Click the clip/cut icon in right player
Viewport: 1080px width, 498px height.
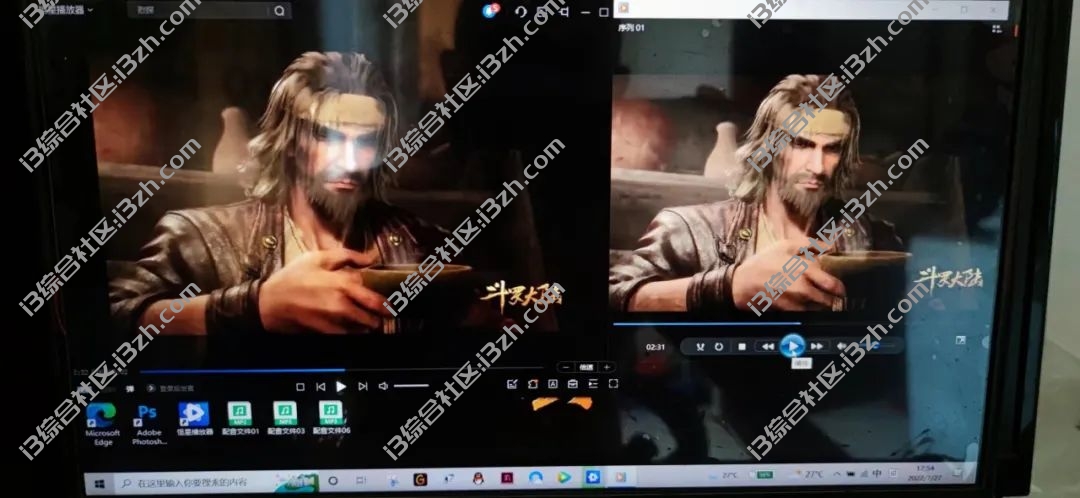(700, 346)
